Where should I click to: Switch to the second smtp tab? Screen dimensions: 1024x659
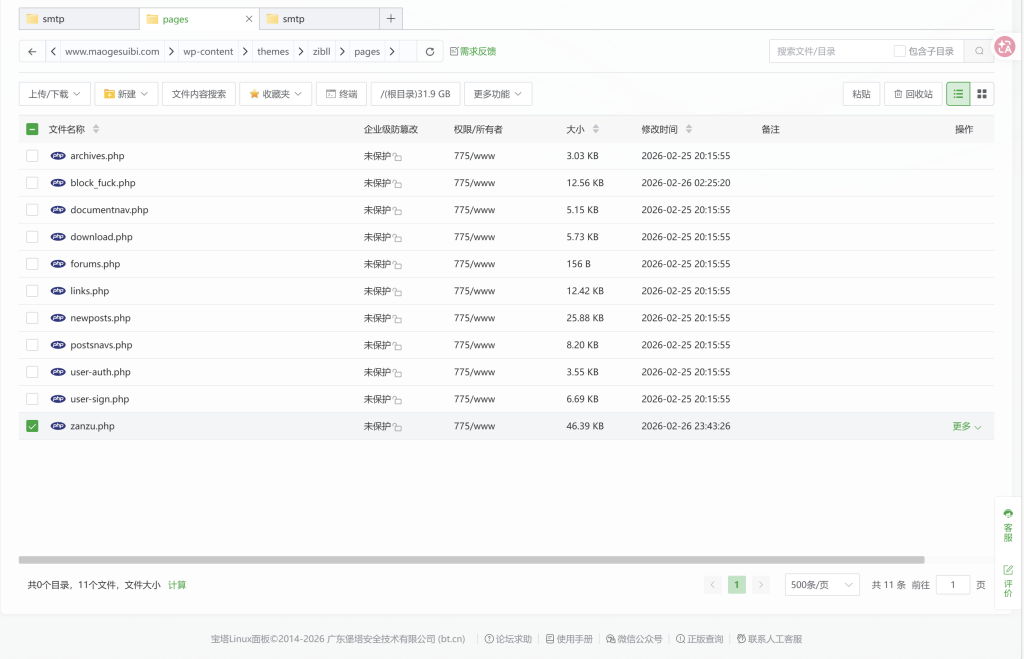[319, 19]
